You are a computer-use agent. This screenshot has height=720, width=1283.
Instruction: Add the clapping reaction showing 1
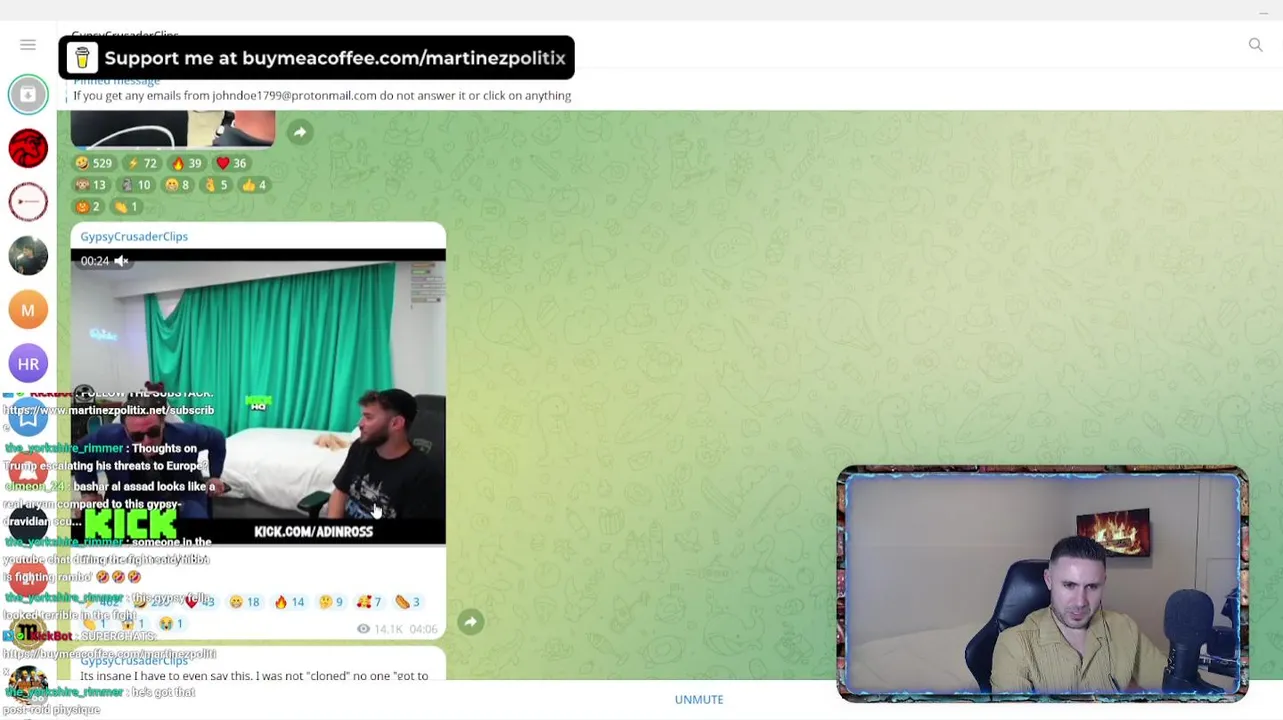[126, 207]
